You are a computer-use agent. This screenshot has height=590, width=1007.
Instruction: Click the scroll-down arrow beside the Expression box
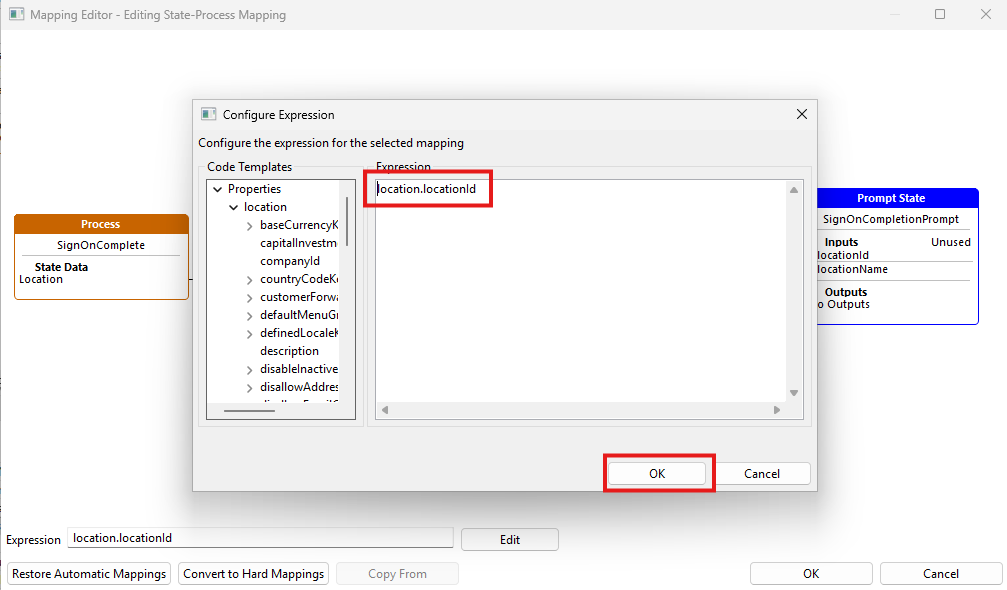(793, 390)
